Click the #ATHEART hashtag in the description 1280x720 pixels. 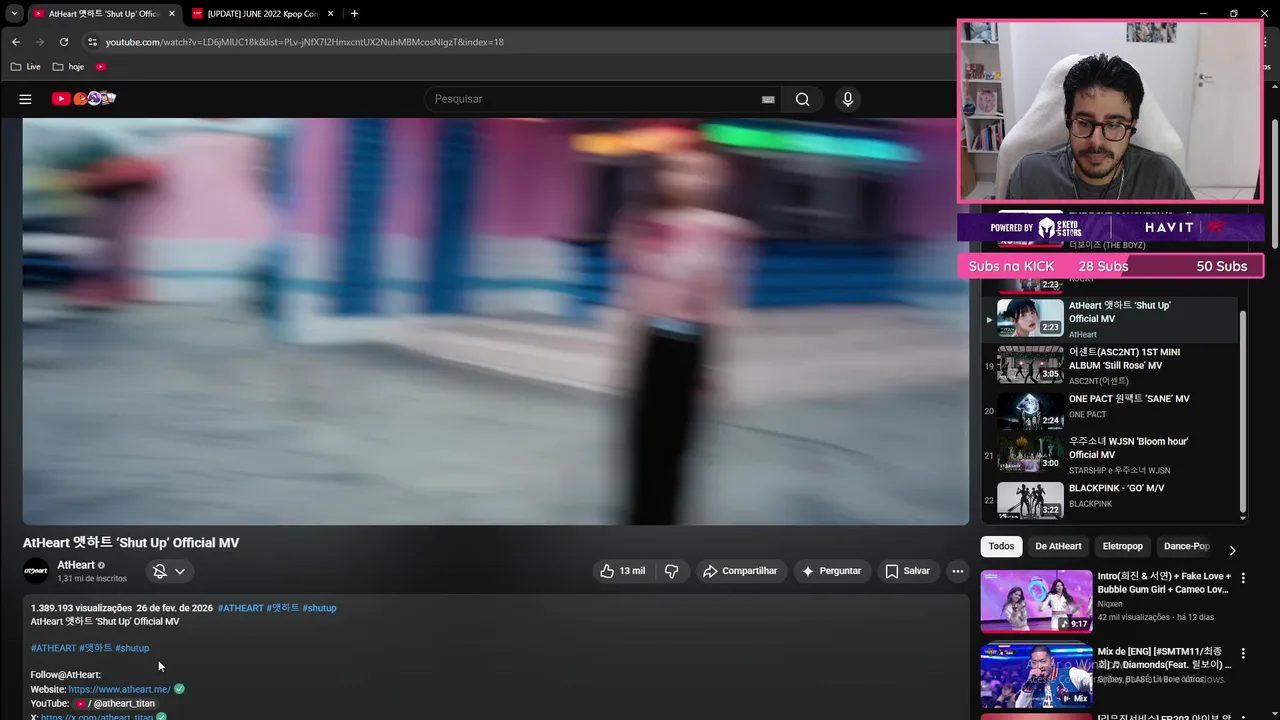click(53, 648)
